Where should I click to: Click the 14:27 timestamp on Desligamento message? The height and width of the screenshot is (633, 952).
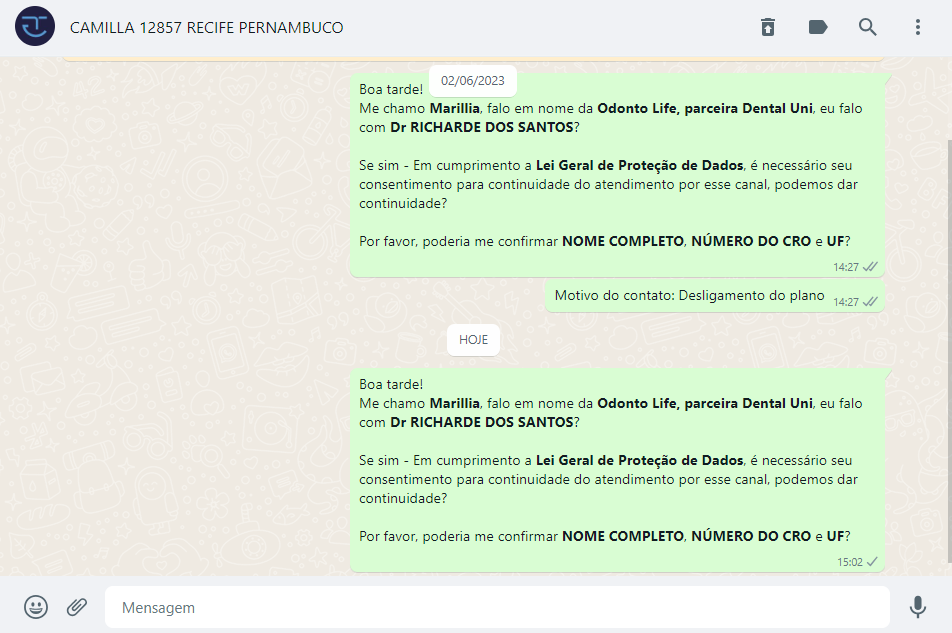pyautogui.click(x=845, y=301)
